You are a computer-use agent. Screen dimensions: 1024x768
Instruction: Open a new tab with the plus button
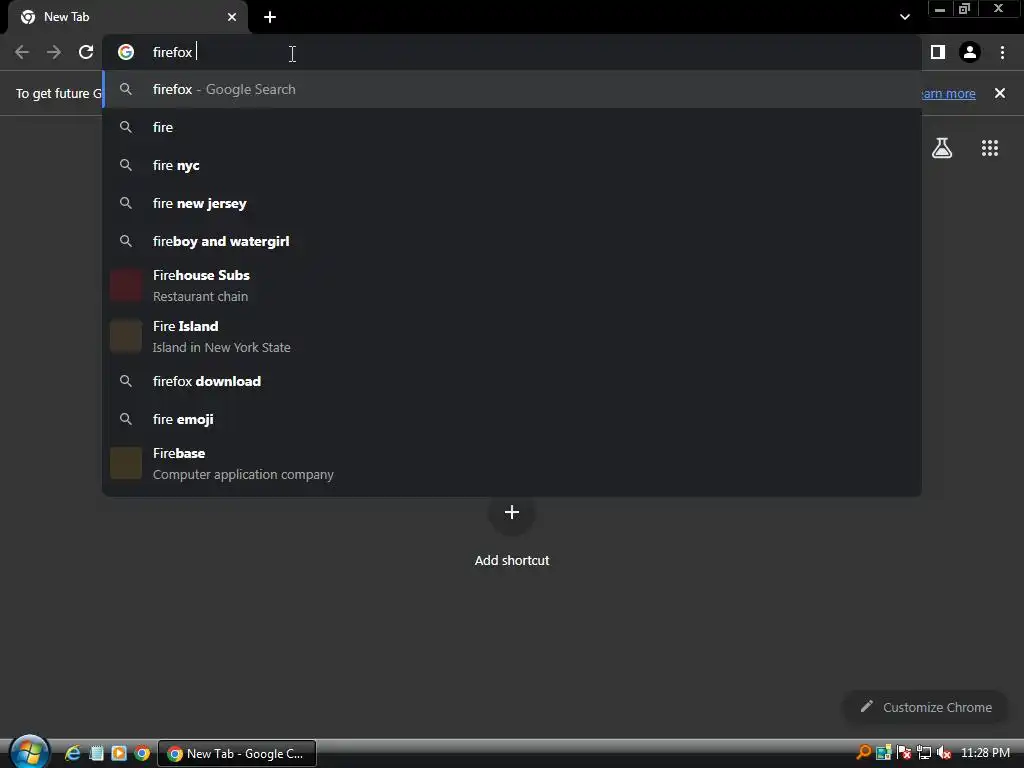tap(270, 17)
